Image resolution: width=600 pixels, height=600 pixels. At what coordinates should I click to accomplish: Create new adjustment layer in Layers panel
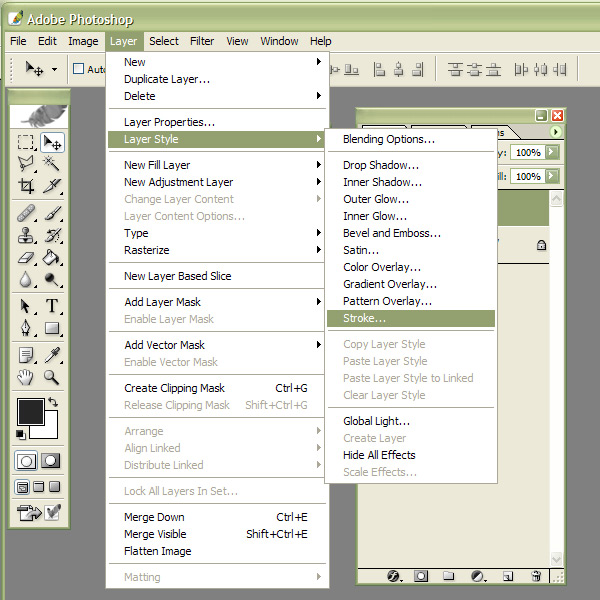[x=478, y=576]
